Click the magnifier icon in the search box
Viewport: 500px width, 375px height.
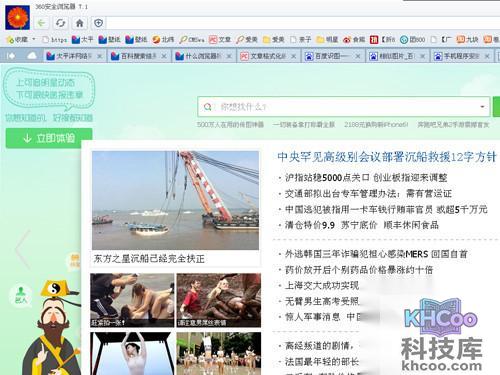tap(208, 107)
